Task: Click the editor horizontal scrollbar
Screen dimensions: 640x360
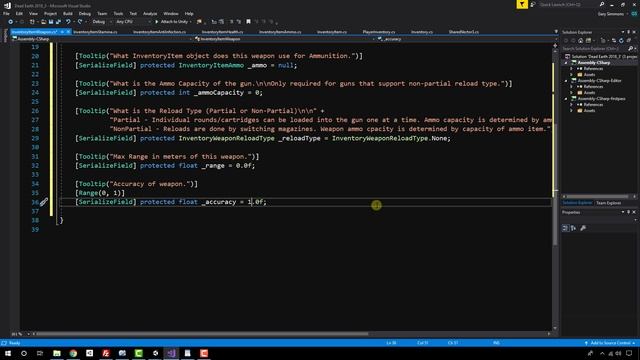Action: click(x=202, y=334)
